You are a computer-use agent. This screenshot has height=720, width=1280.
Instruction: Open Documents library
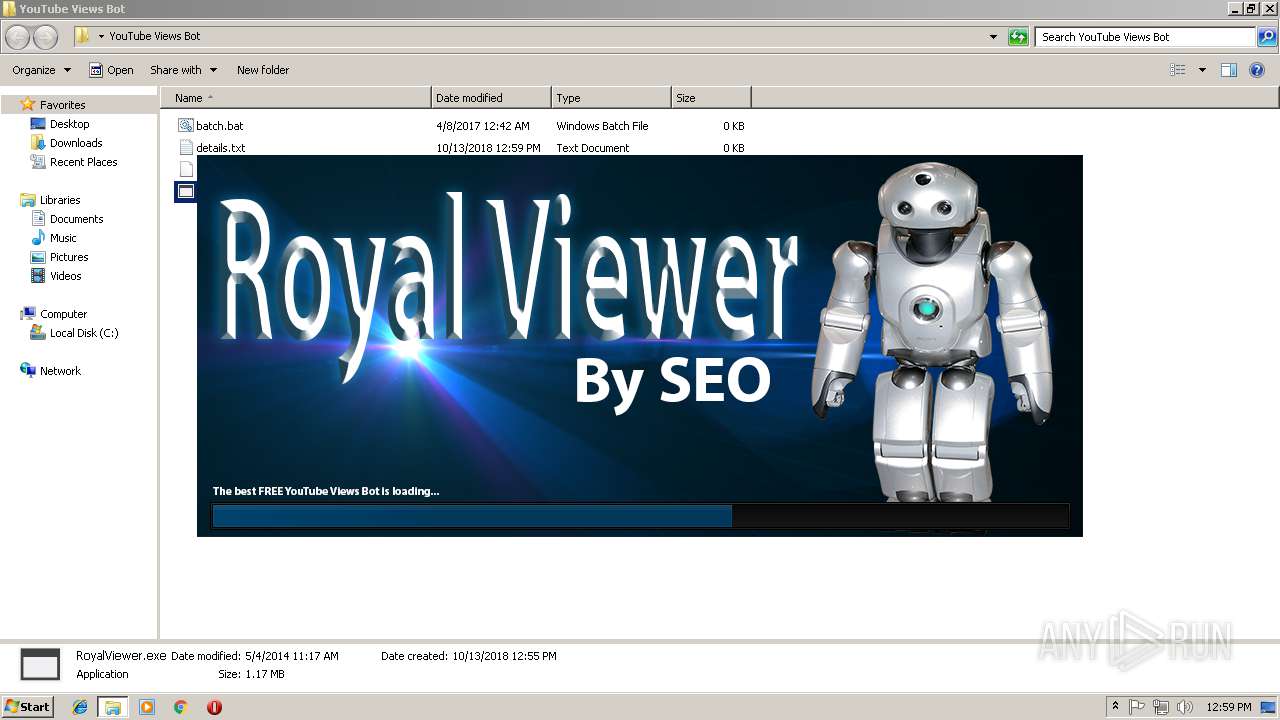coord(76,219)
